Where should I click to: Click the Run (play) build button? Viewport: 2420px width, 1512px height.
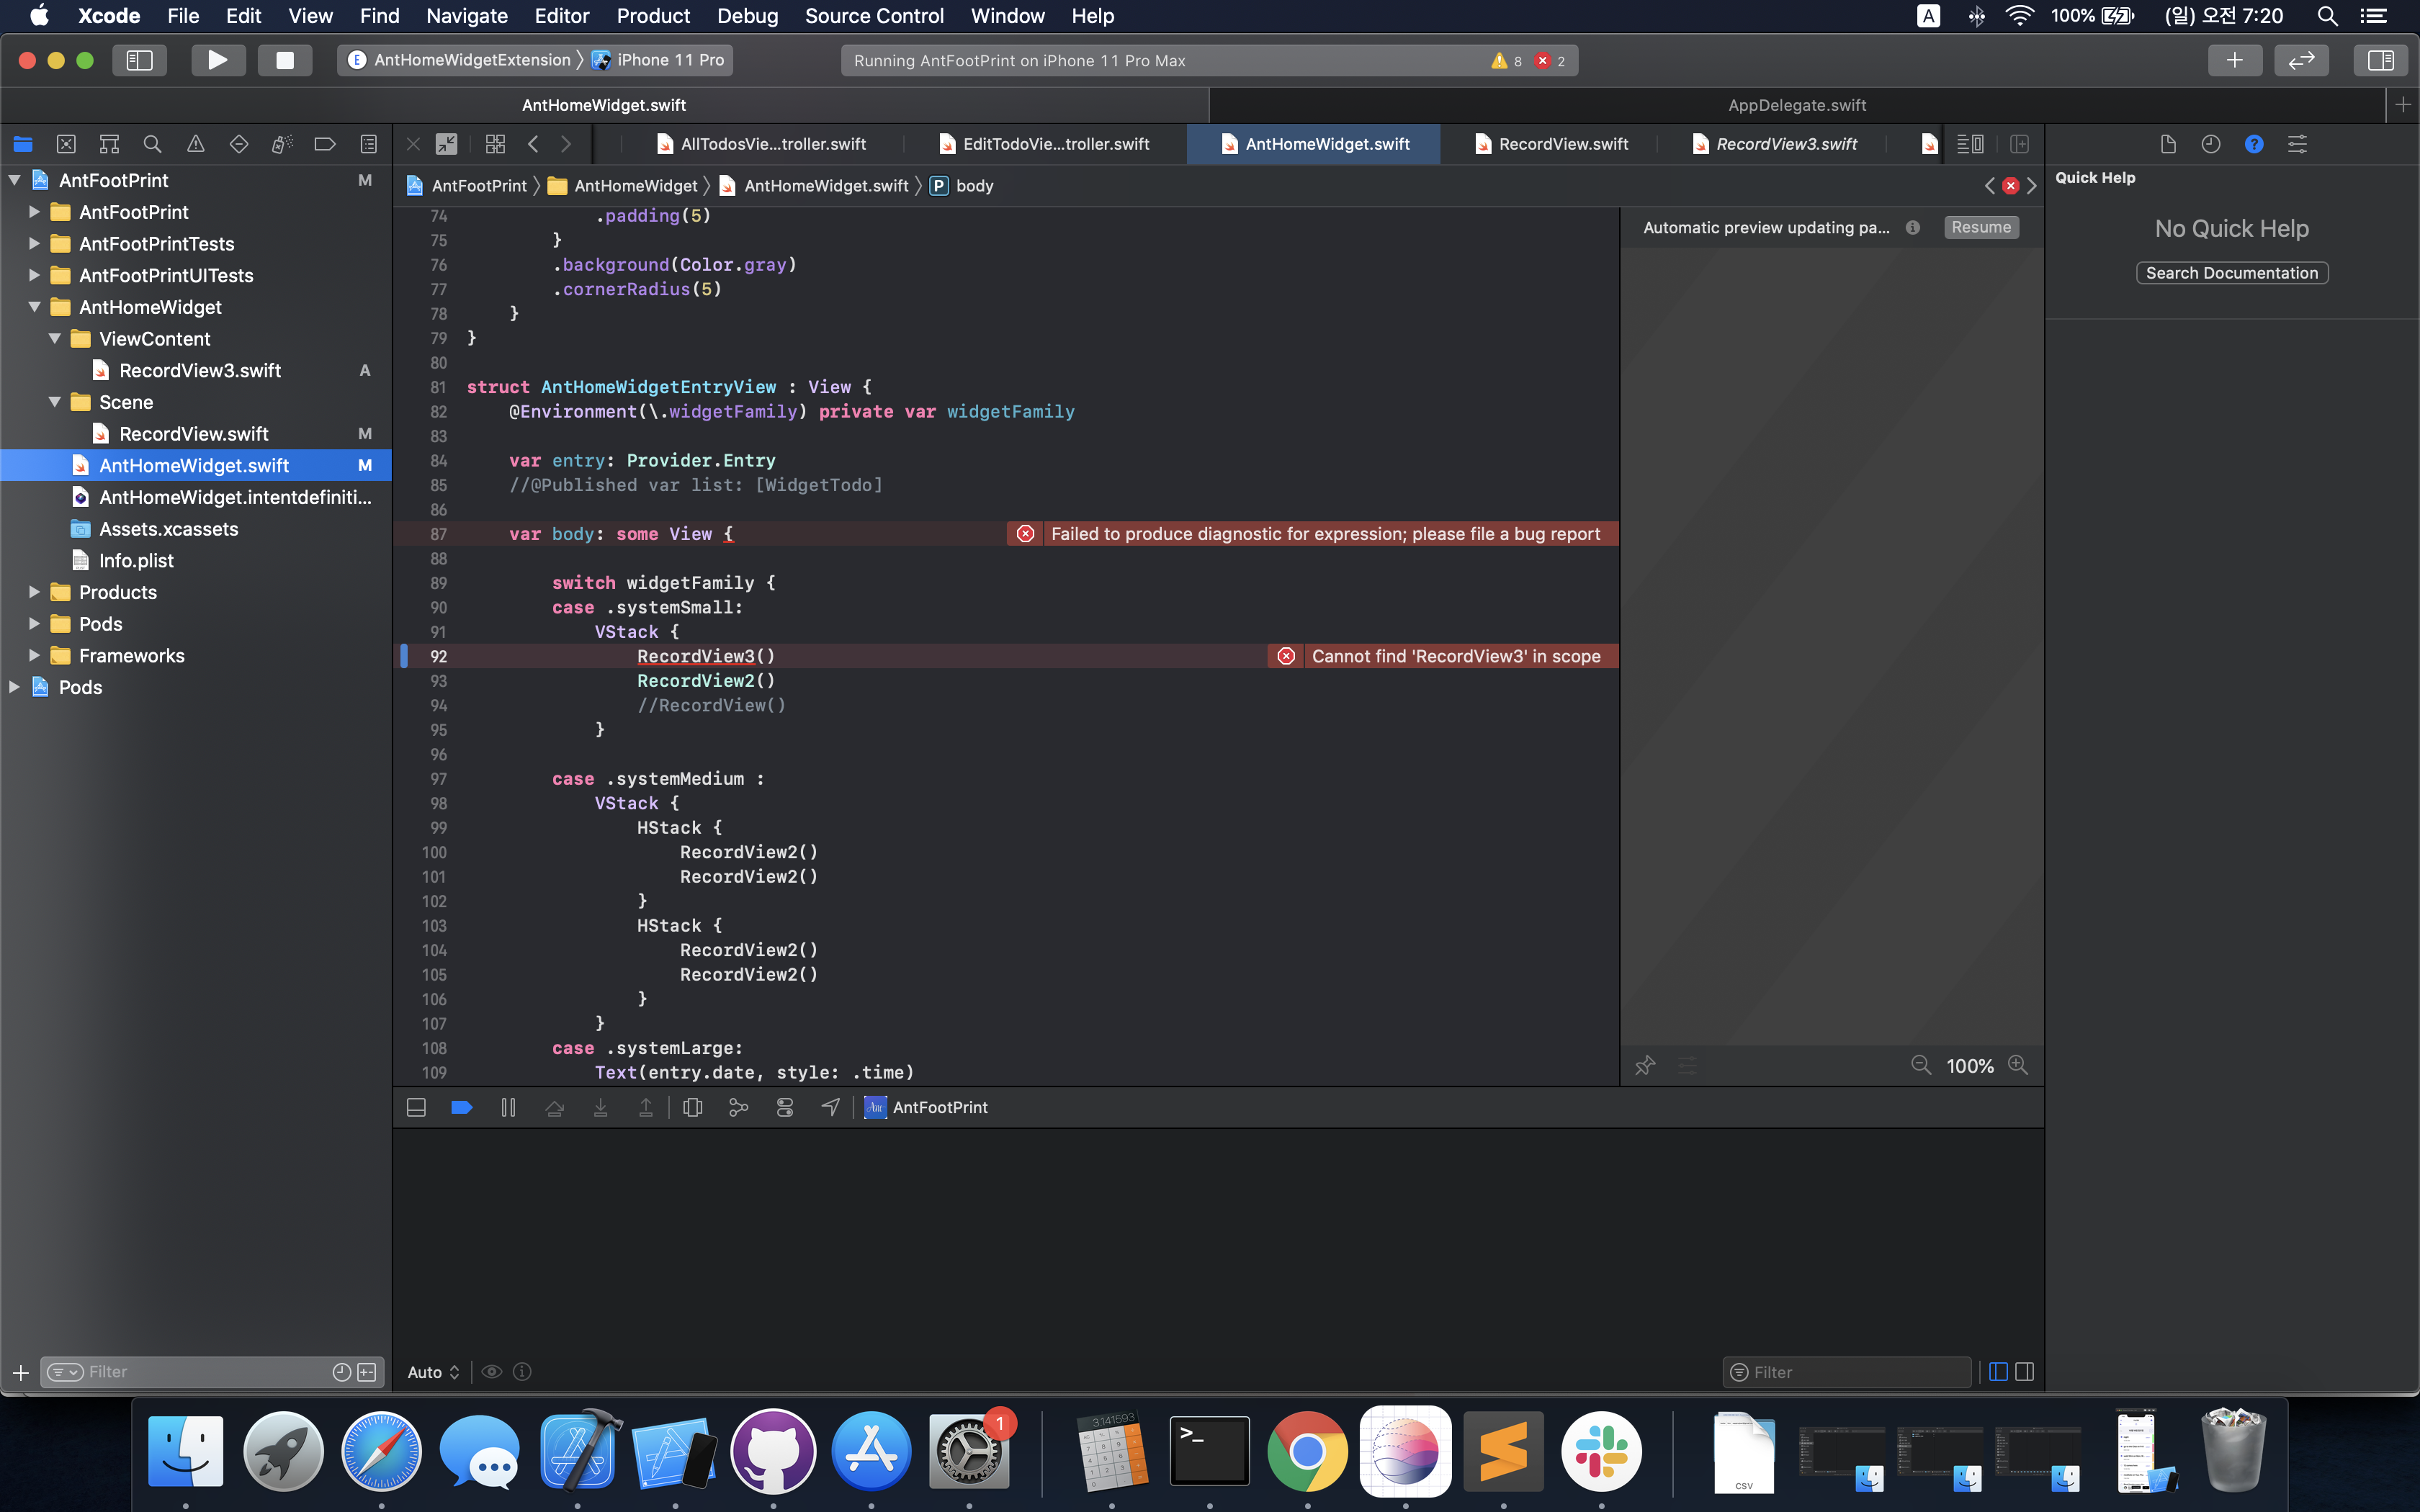[217, 60]
